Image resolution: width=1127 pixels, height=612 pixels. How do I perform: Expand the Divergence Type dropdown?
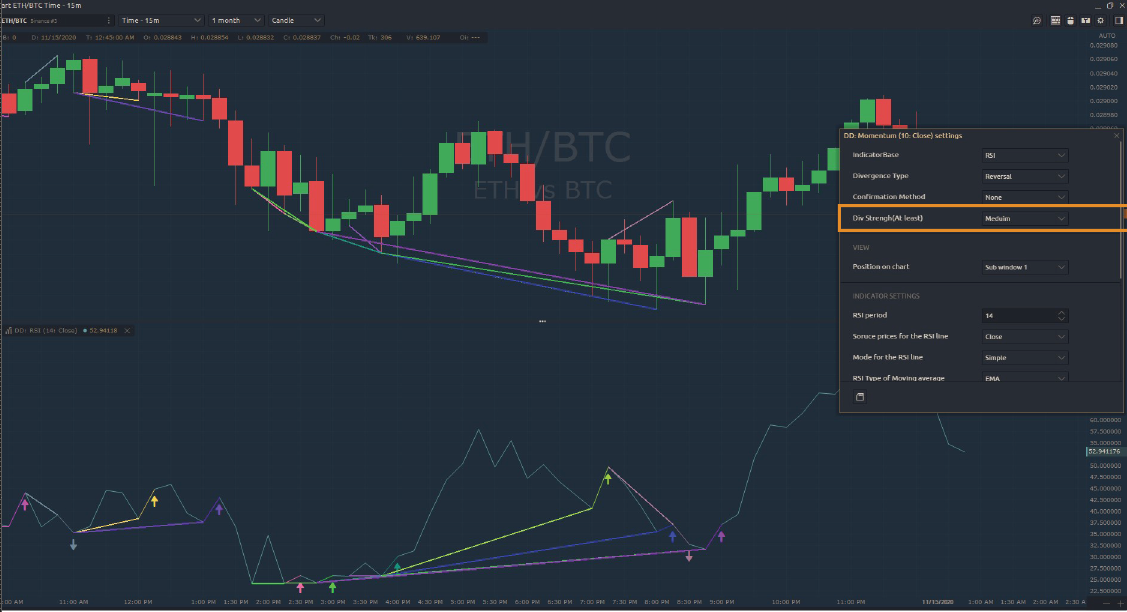[1025, 177]
